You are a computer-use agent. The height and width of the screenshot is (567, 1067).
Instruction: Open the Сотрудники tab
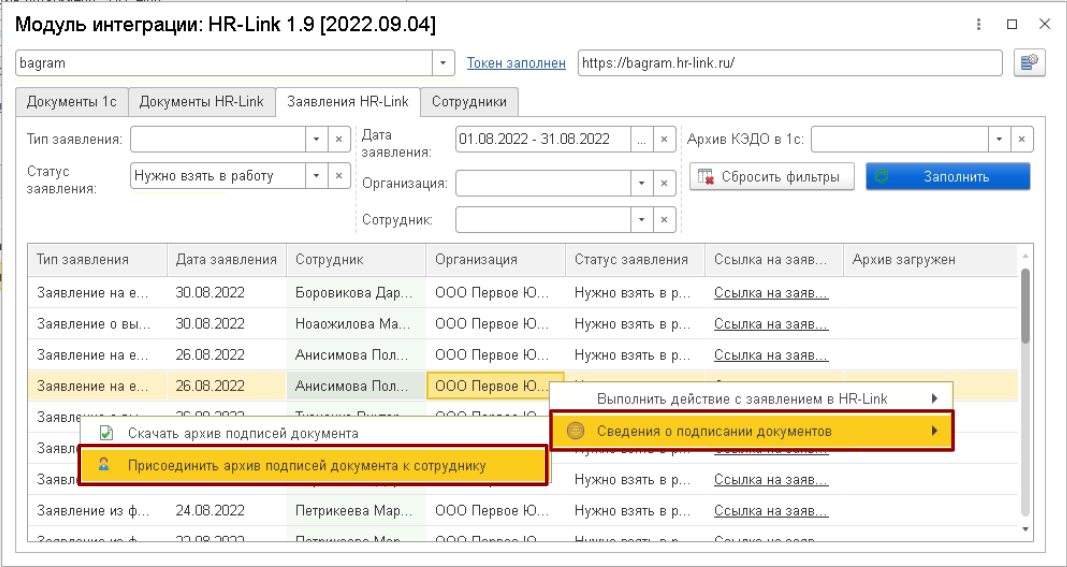[469, 102]
